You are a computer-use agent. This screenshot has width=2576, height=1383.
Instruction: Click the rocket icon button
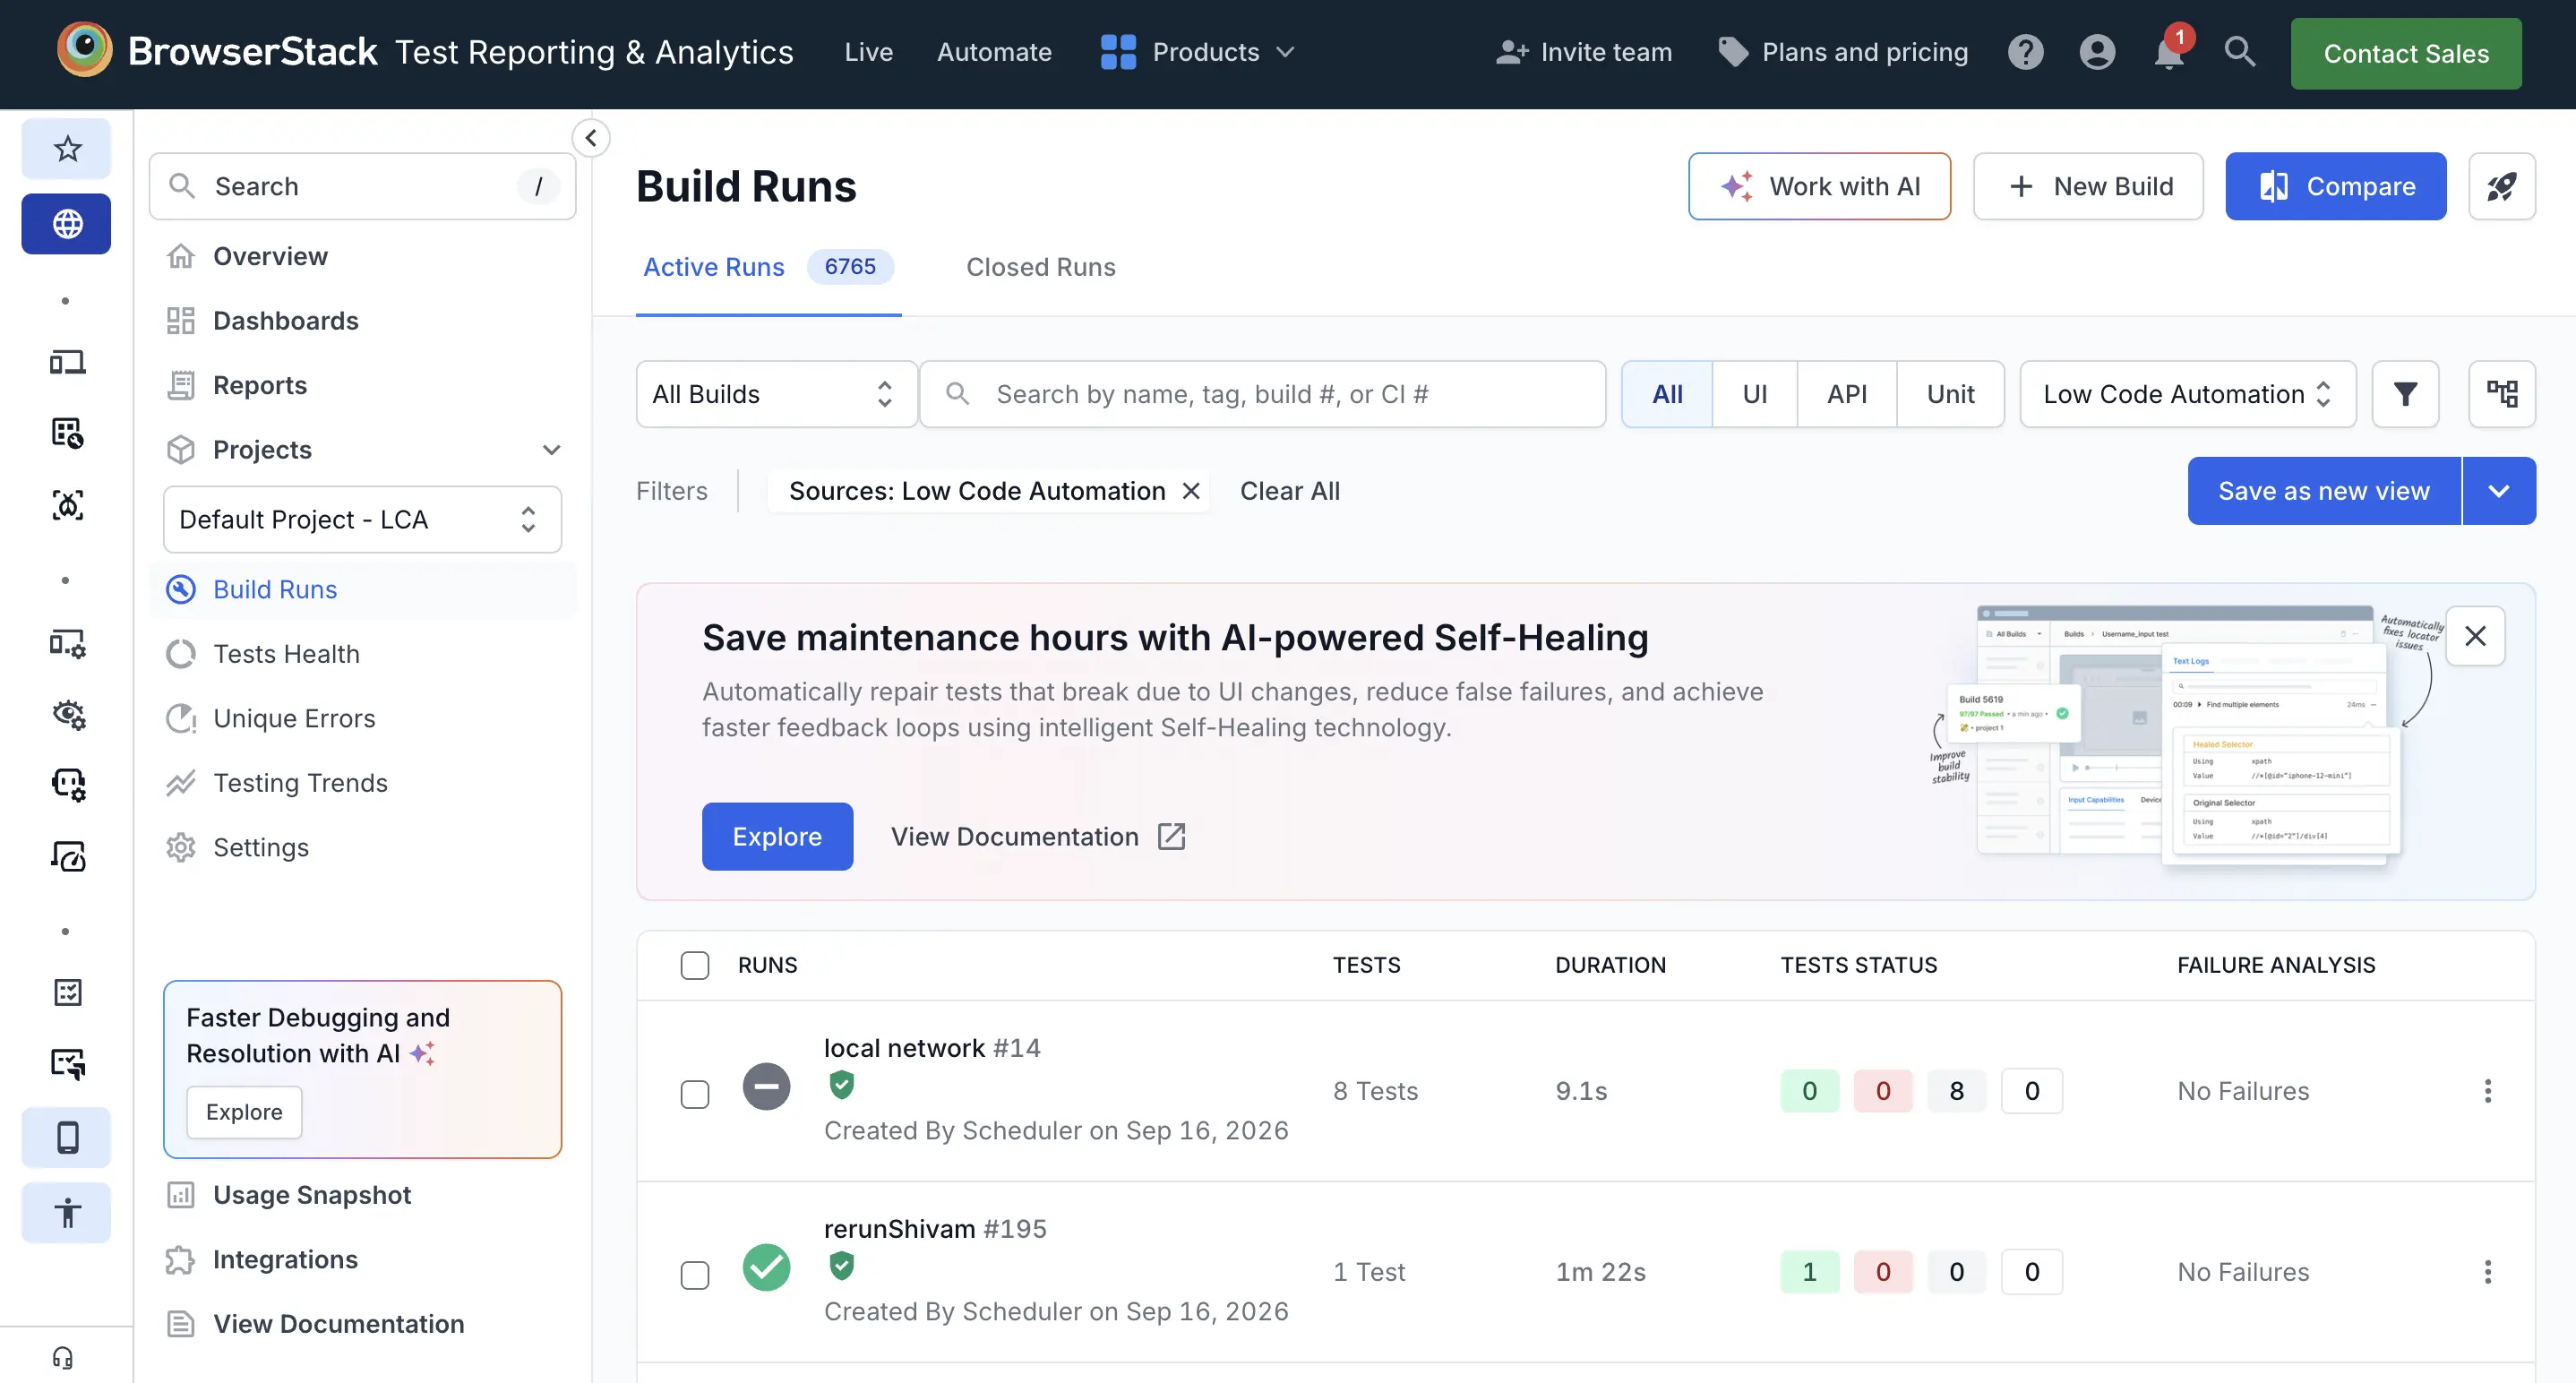(2501, 186)
